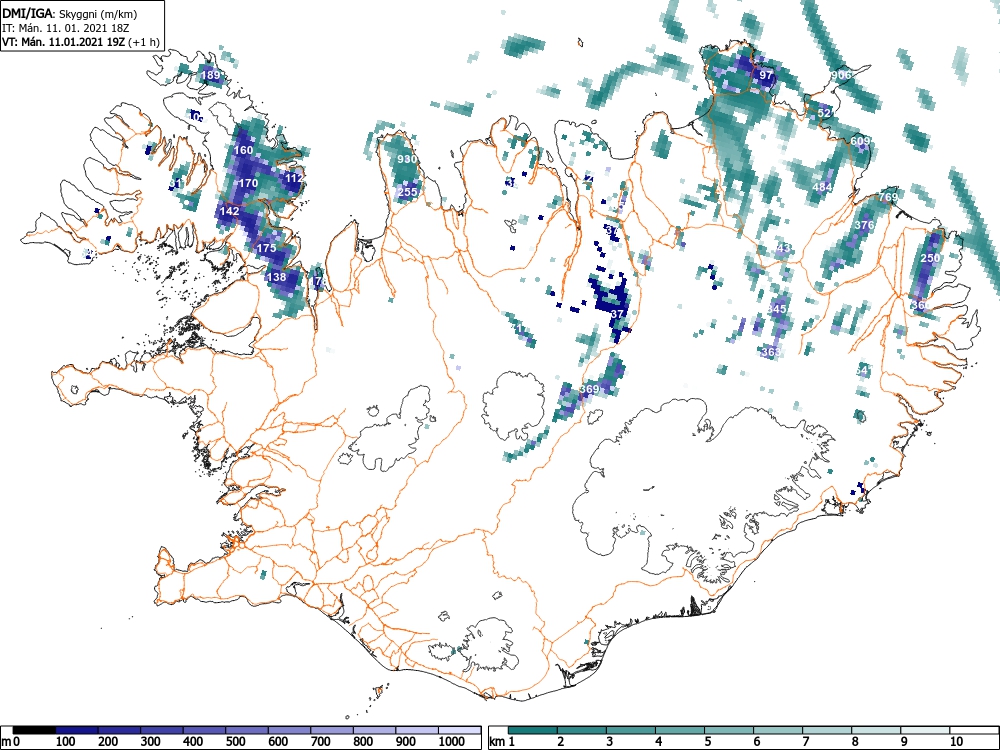
Task: Click the visibility value '138' on the map
Action: pos(277,277)
